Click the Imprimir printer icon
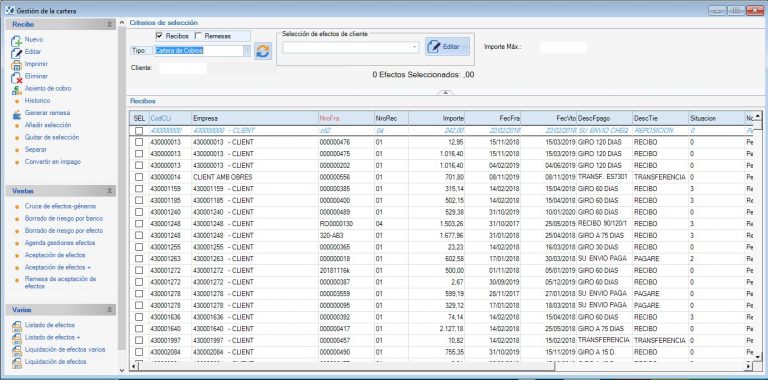Screen dimensions: 768x380 (17, 65)
